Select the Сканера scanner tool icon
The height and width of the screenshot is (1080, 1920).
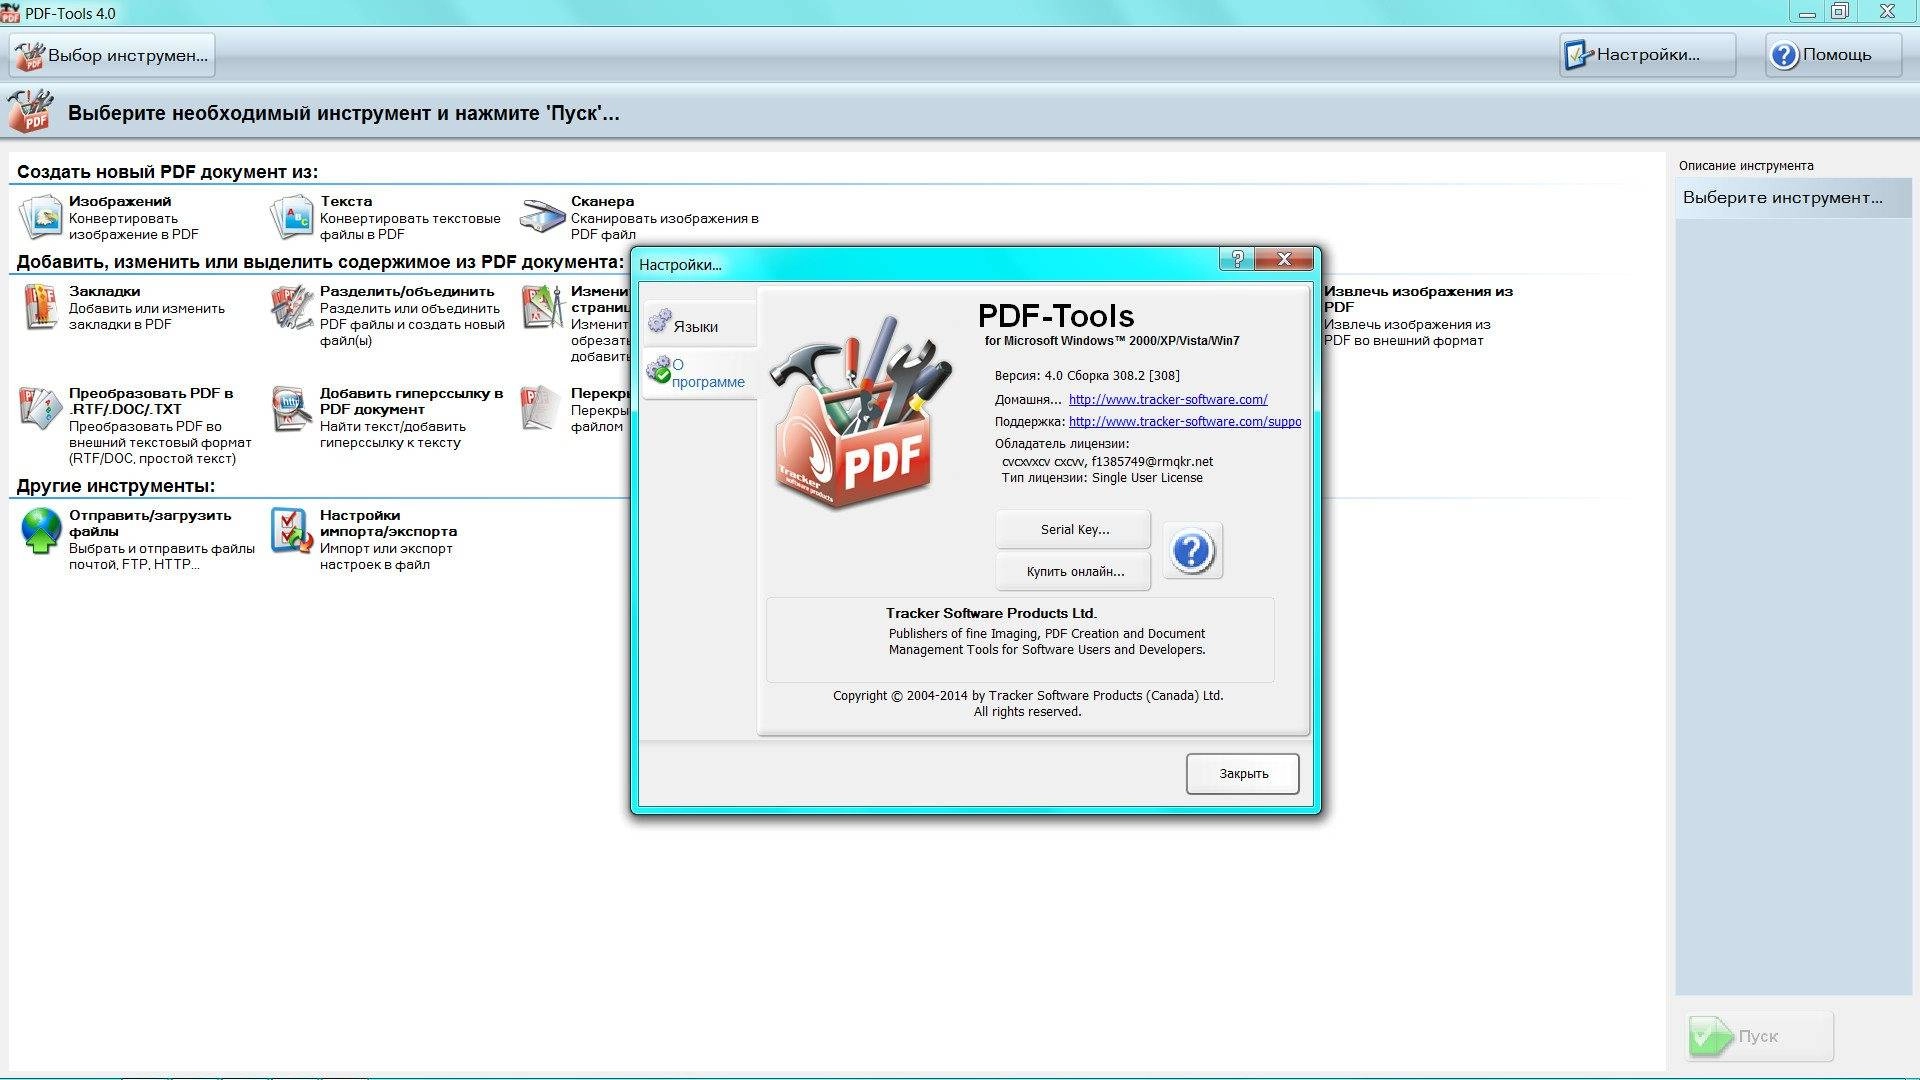point(543,216)
